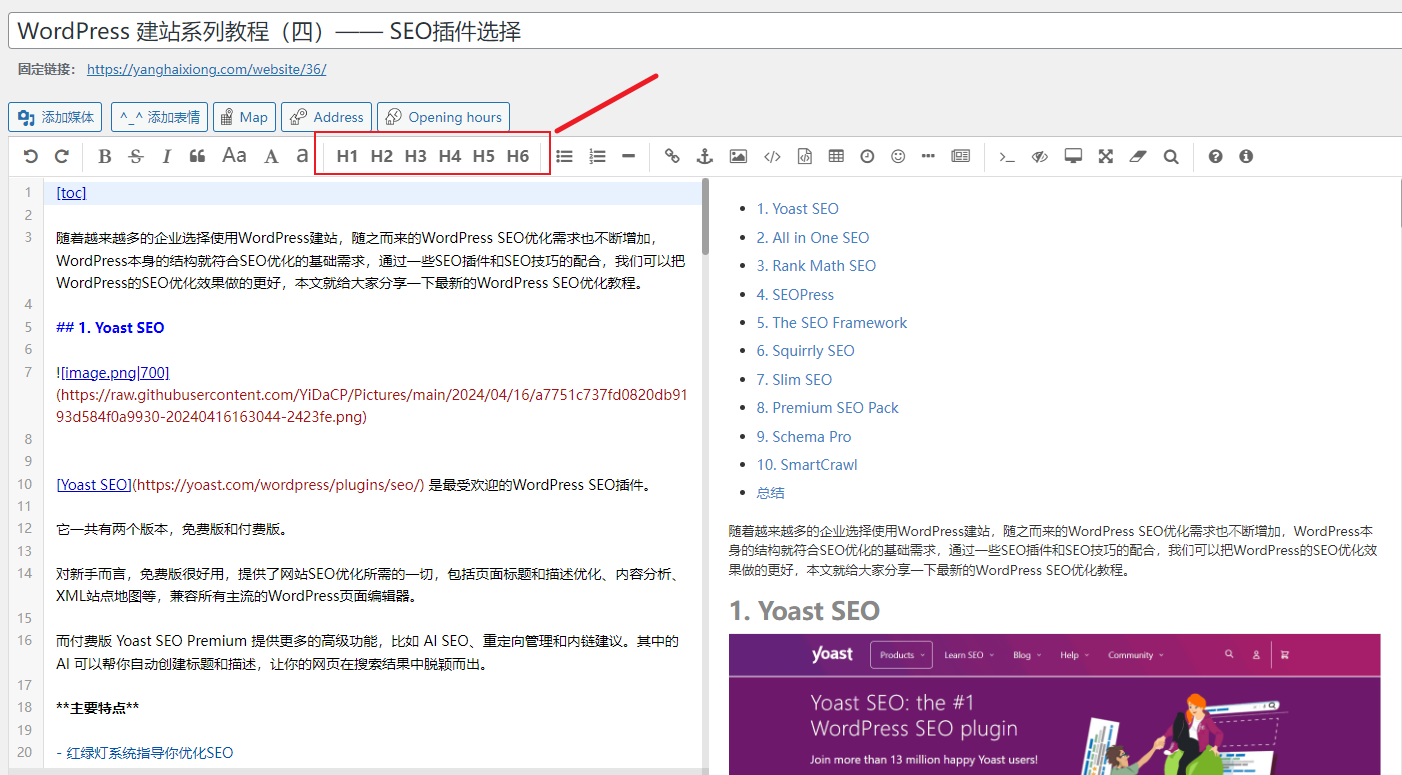Jump to 2. All in One SEO
The height and width of the screenshot is (775, 1402).
812,237
